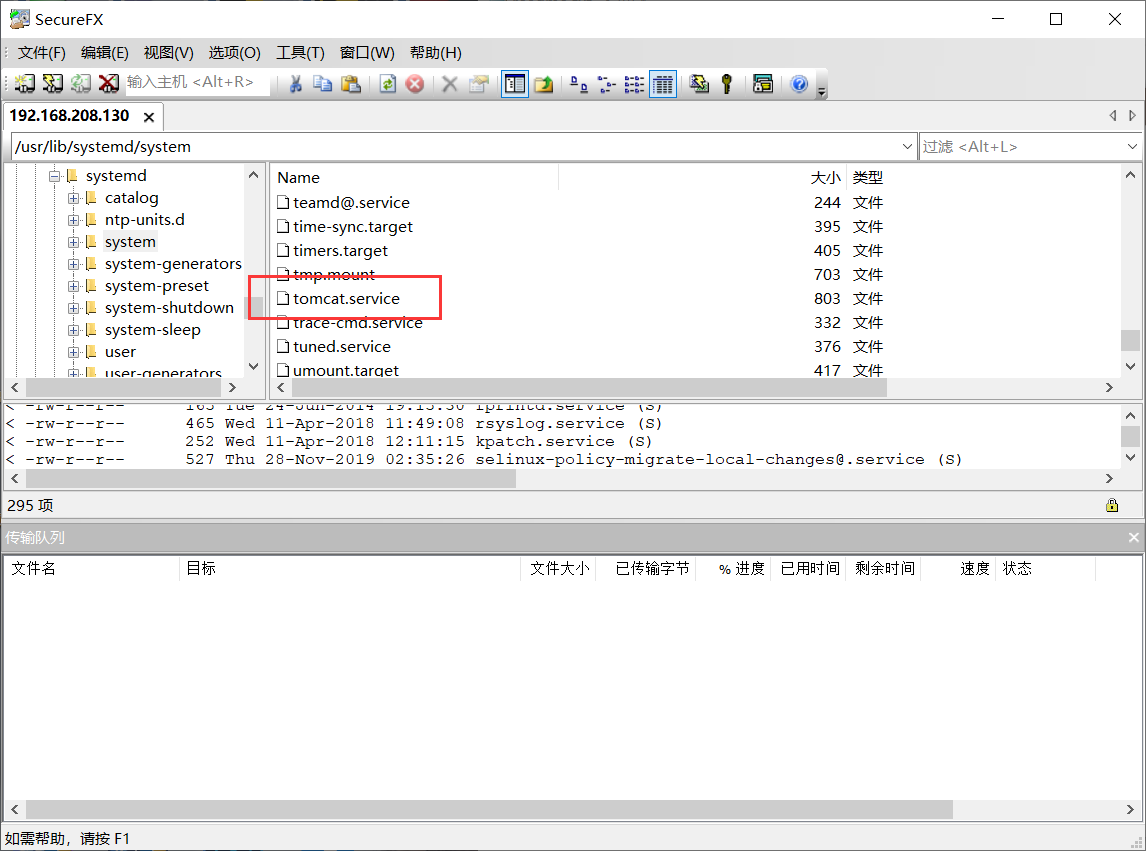The width and height of the screenshot is (1146, 851).
Task: Expand the ntp-units.d folder node
Action: point(74,220)
